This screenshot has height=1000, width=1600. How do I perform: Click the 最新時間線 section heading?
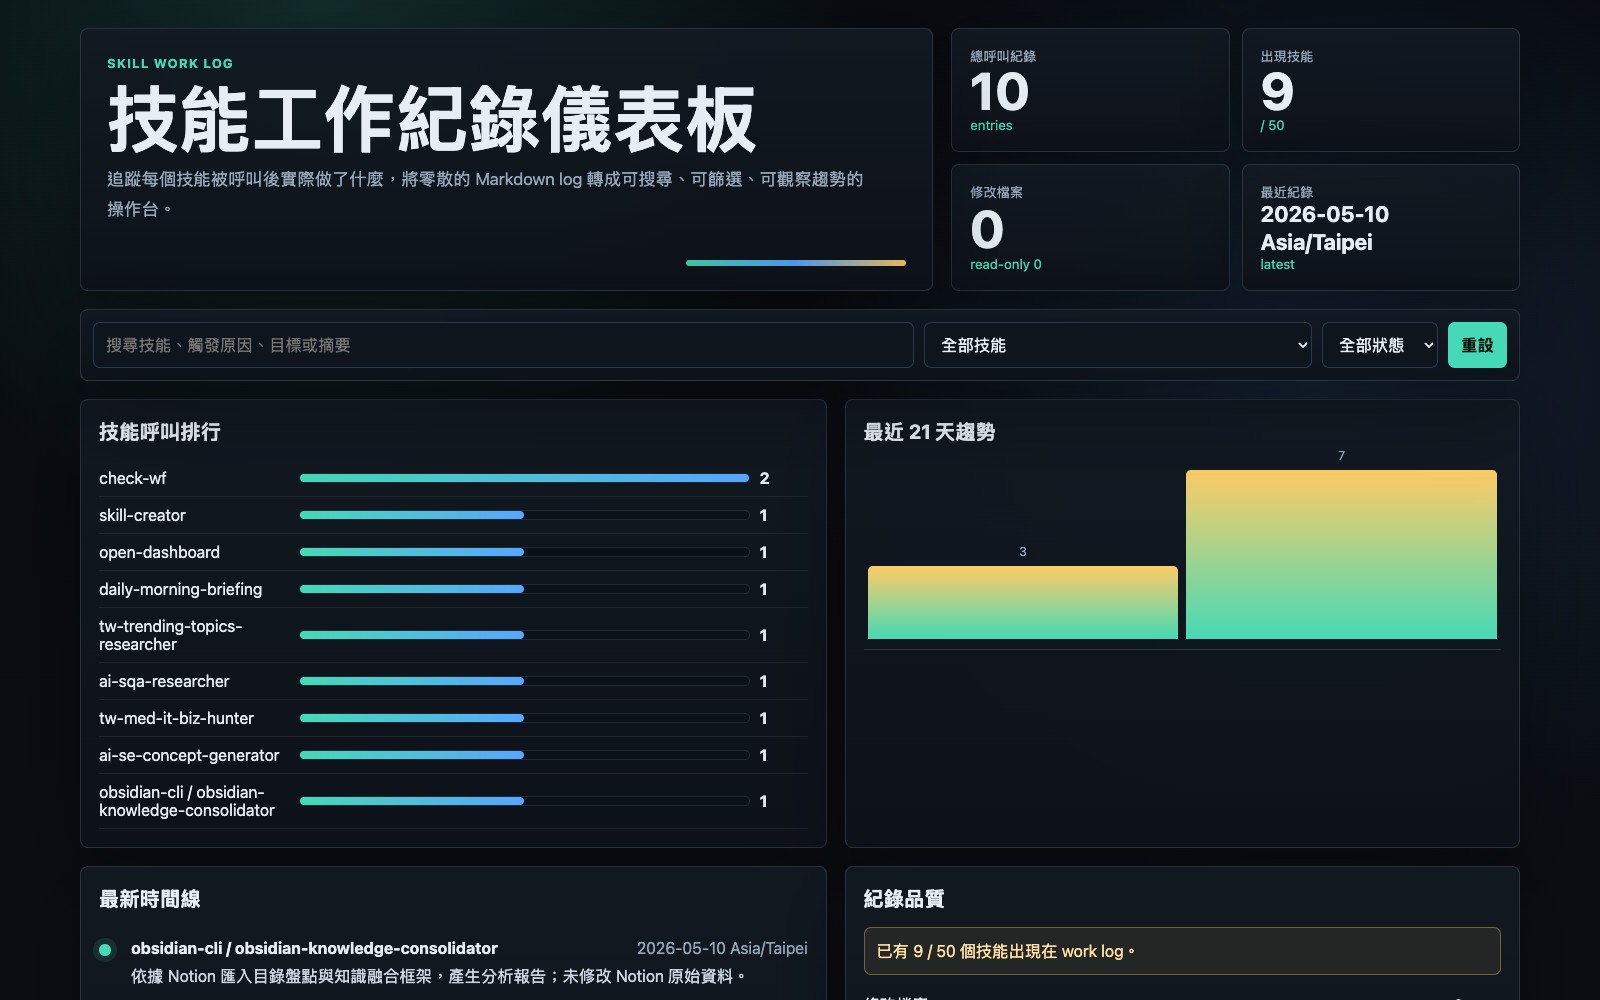[x=150, y=899]
